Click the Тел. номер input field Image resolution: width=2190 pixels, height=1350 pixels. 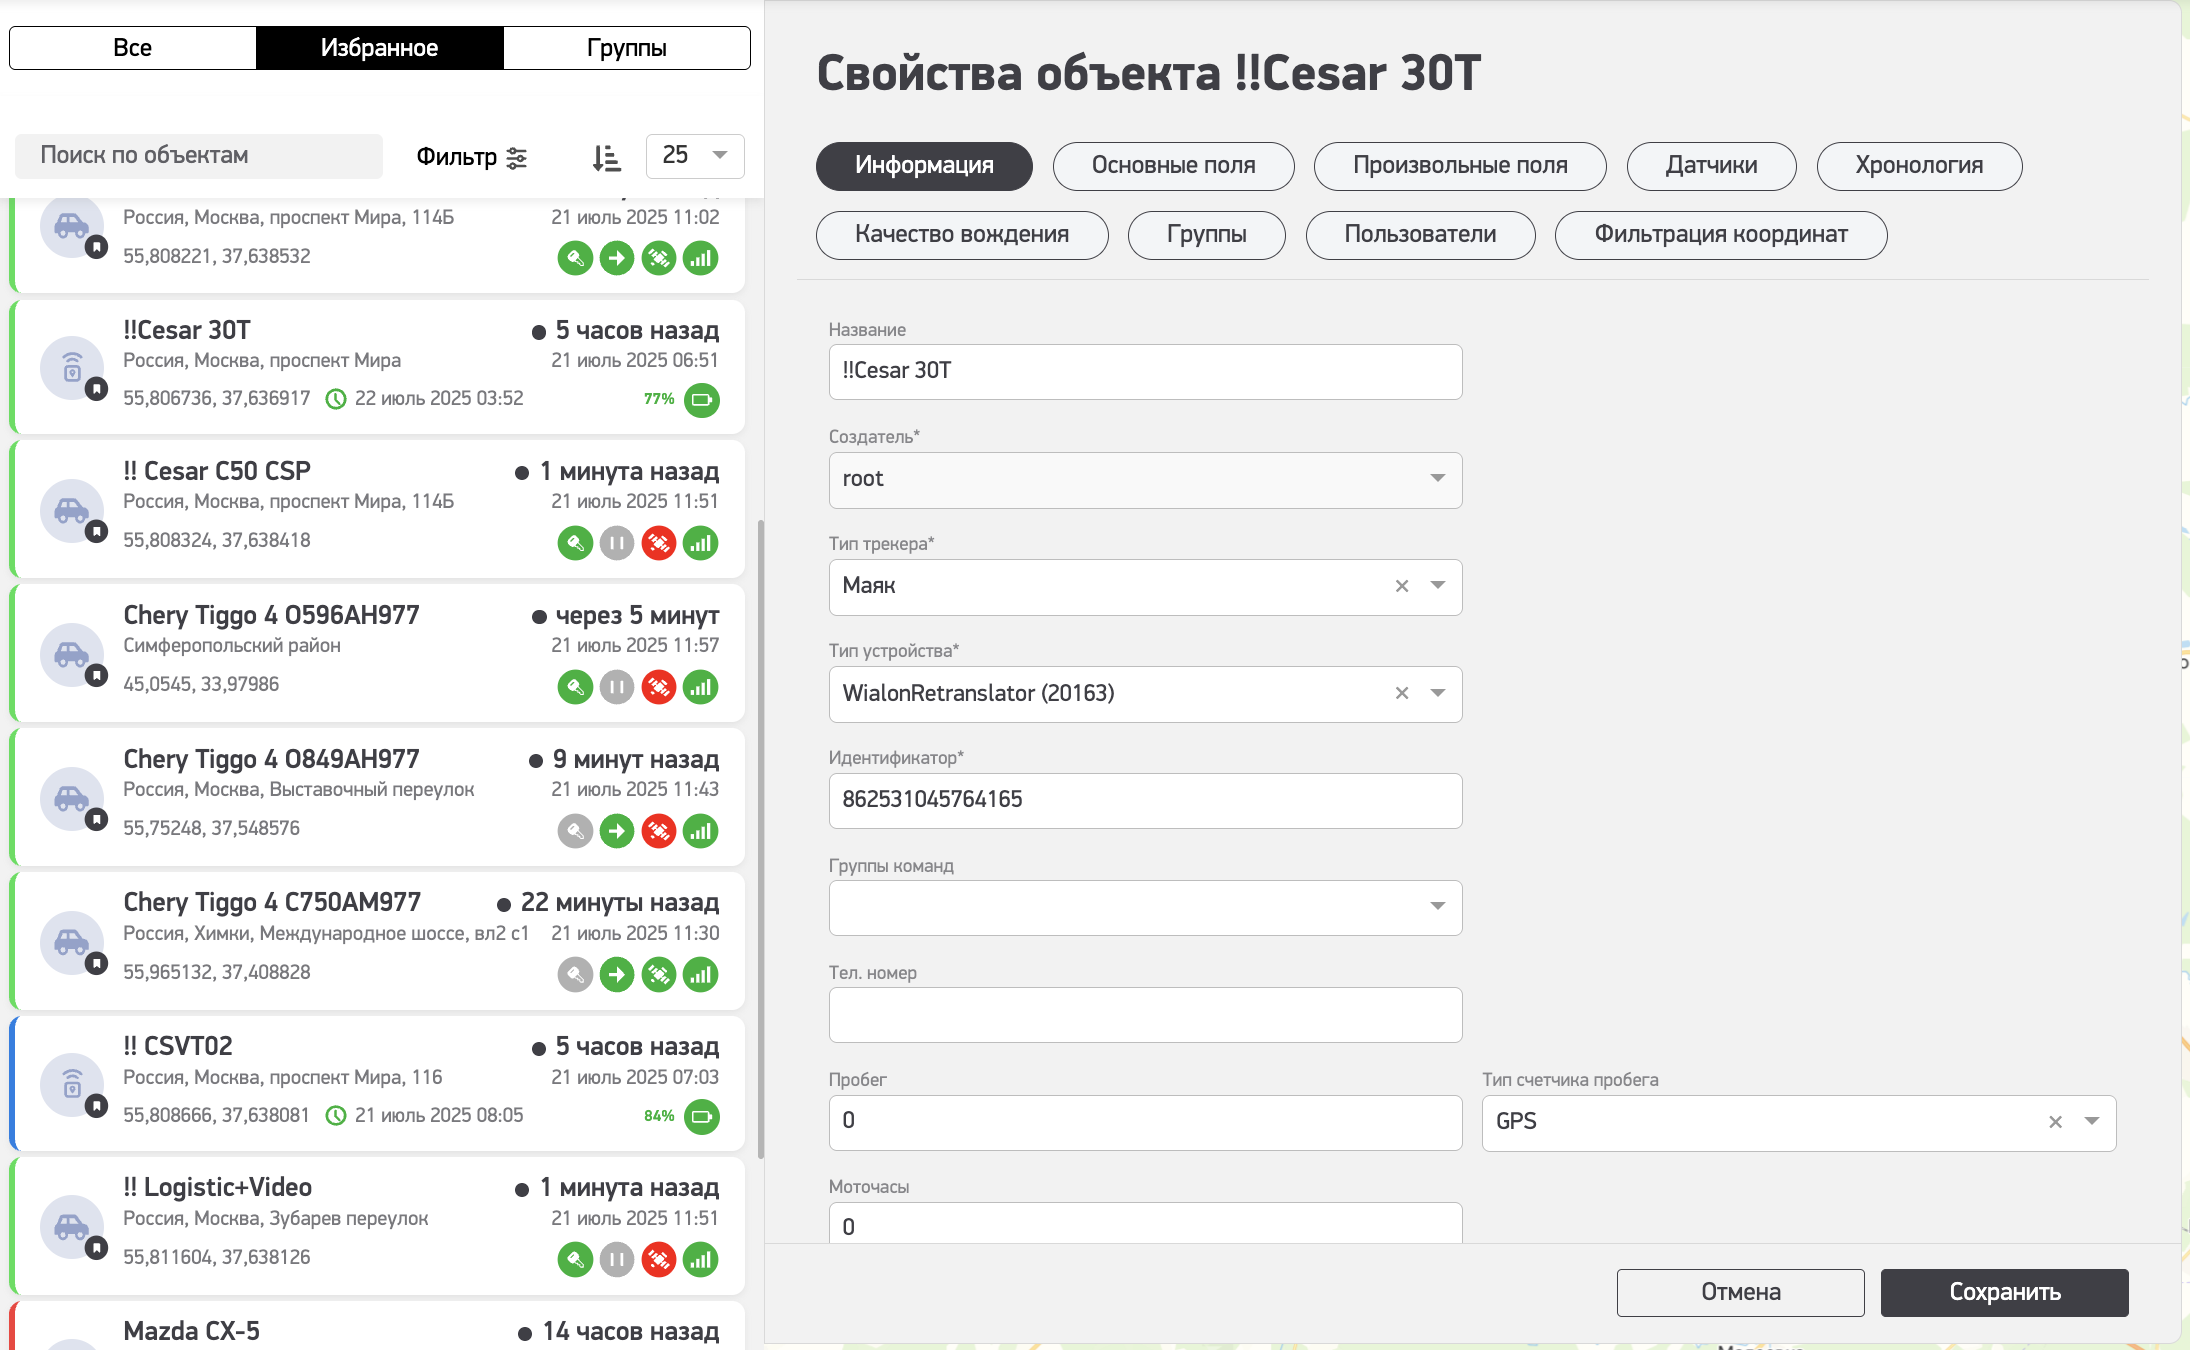coord(1146,1015)
